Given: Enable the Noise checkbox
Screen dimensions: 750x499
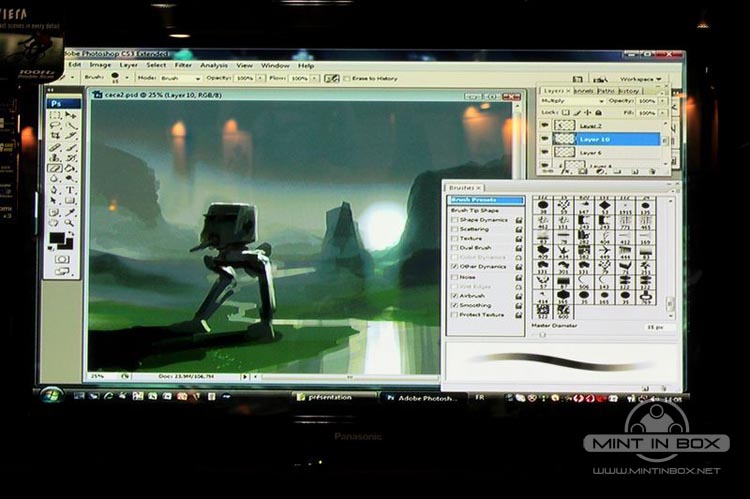Looking at the screenshot, I should pyautogui.click(x=454, y=277).
